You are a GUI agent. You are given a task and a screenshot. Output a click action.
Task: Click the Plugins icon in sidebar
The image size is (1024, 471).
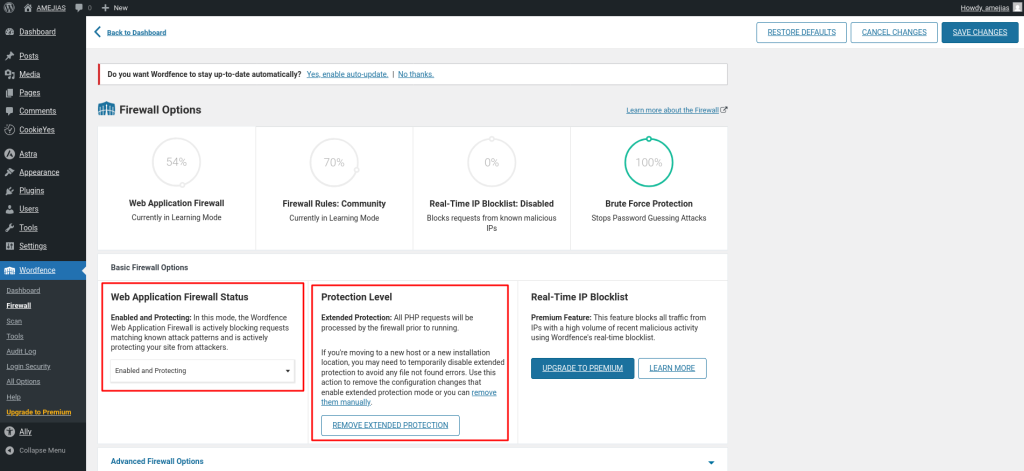tap(9, 190)
